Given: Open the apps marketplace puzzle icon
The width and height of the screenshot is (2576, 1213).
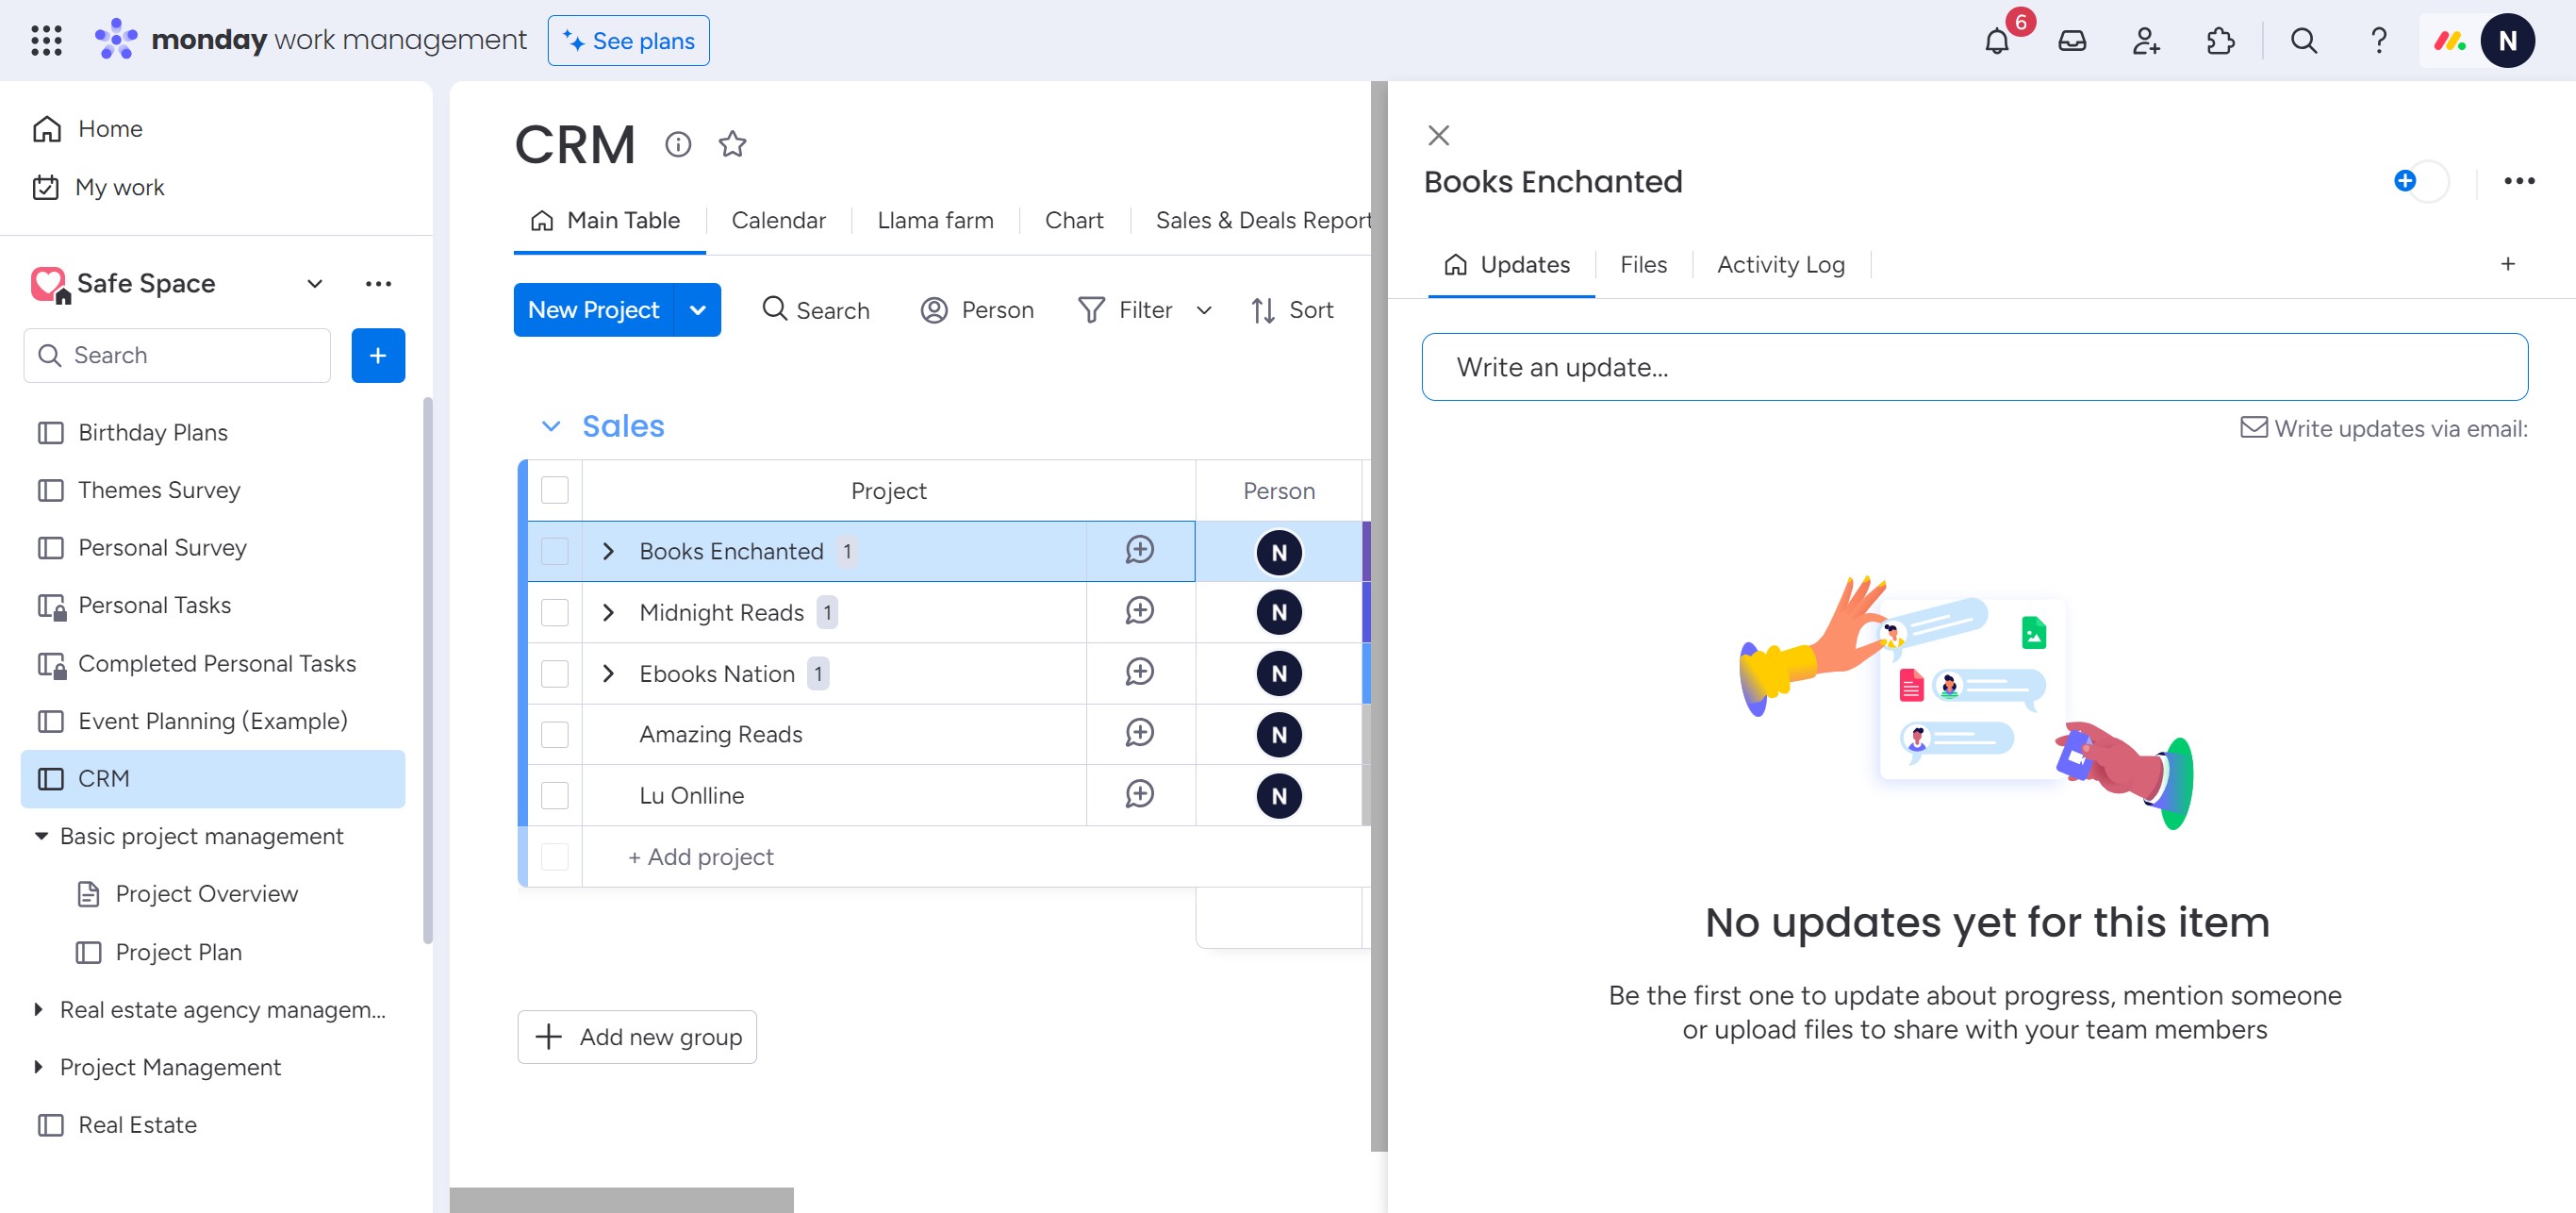Looking at the screenshot, I should pos(2220,41).
